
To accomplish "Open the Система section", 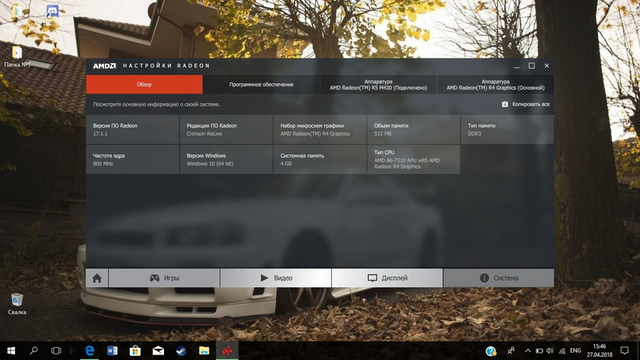I will 499,278.
